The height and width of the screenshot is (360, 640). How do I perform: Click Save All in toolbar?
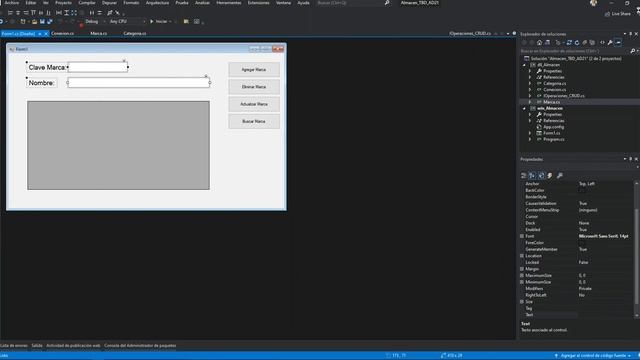(49, 21)
